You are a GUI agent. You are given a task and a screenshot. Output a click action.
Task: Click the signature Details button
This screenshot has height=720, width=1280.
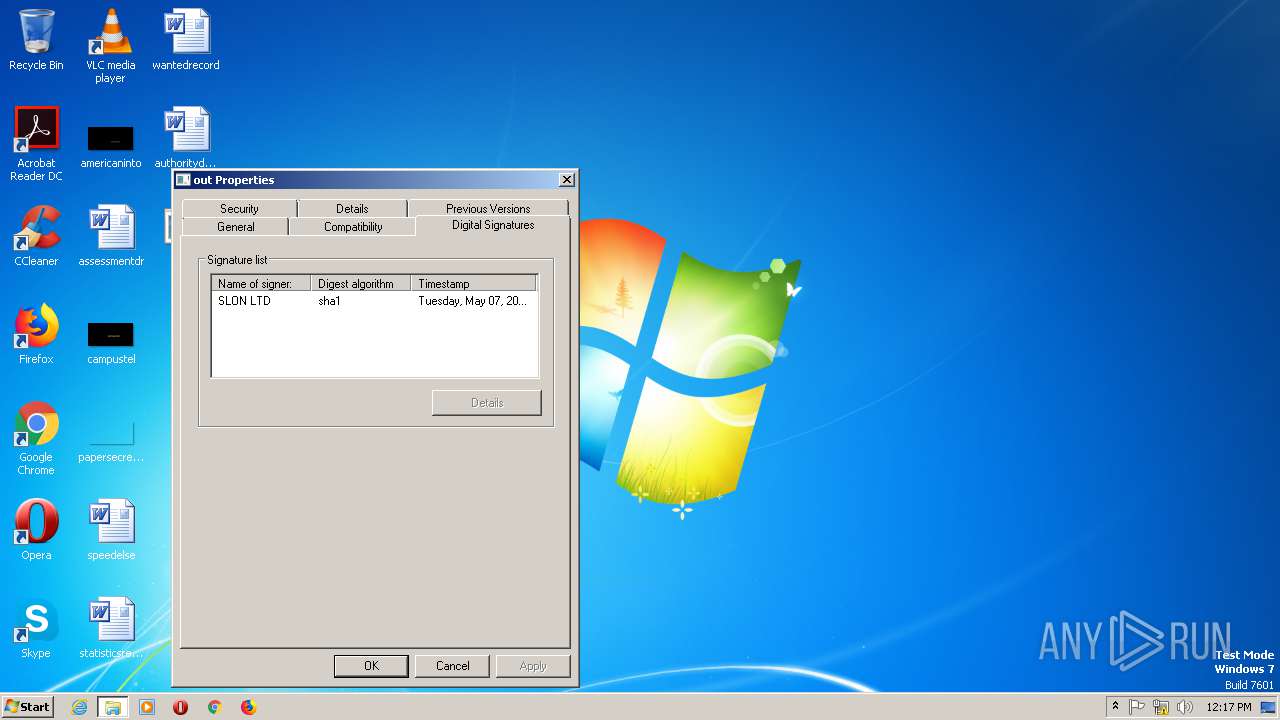pos(487,403)
